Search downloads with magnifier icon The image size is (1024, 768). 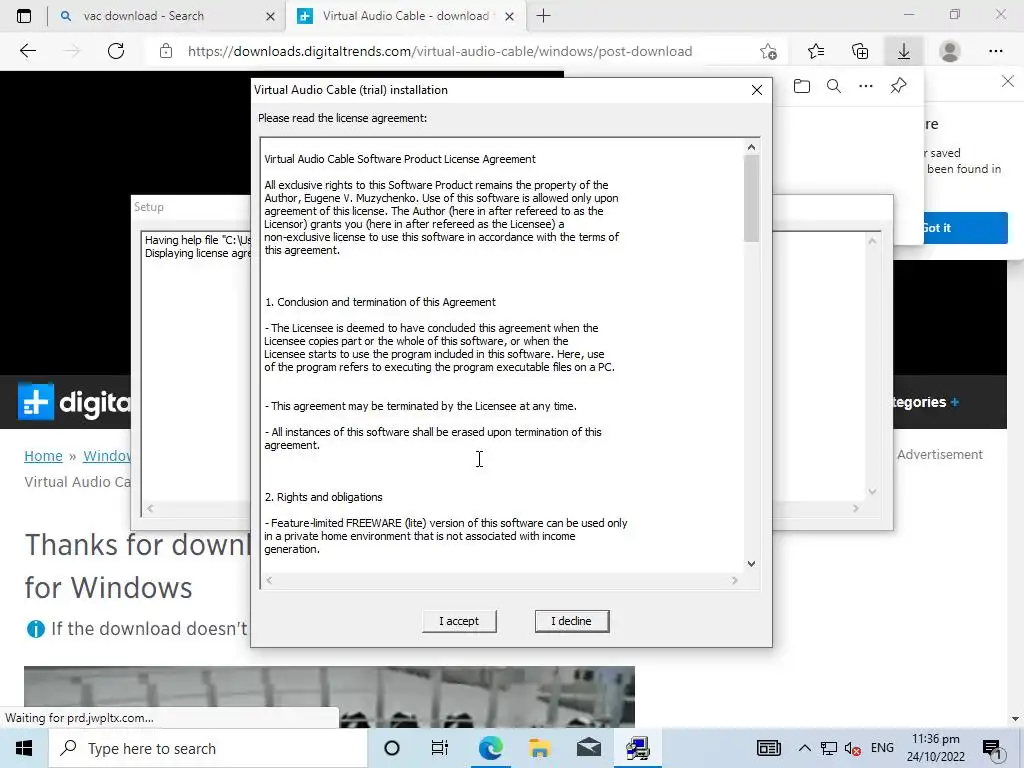834,86
